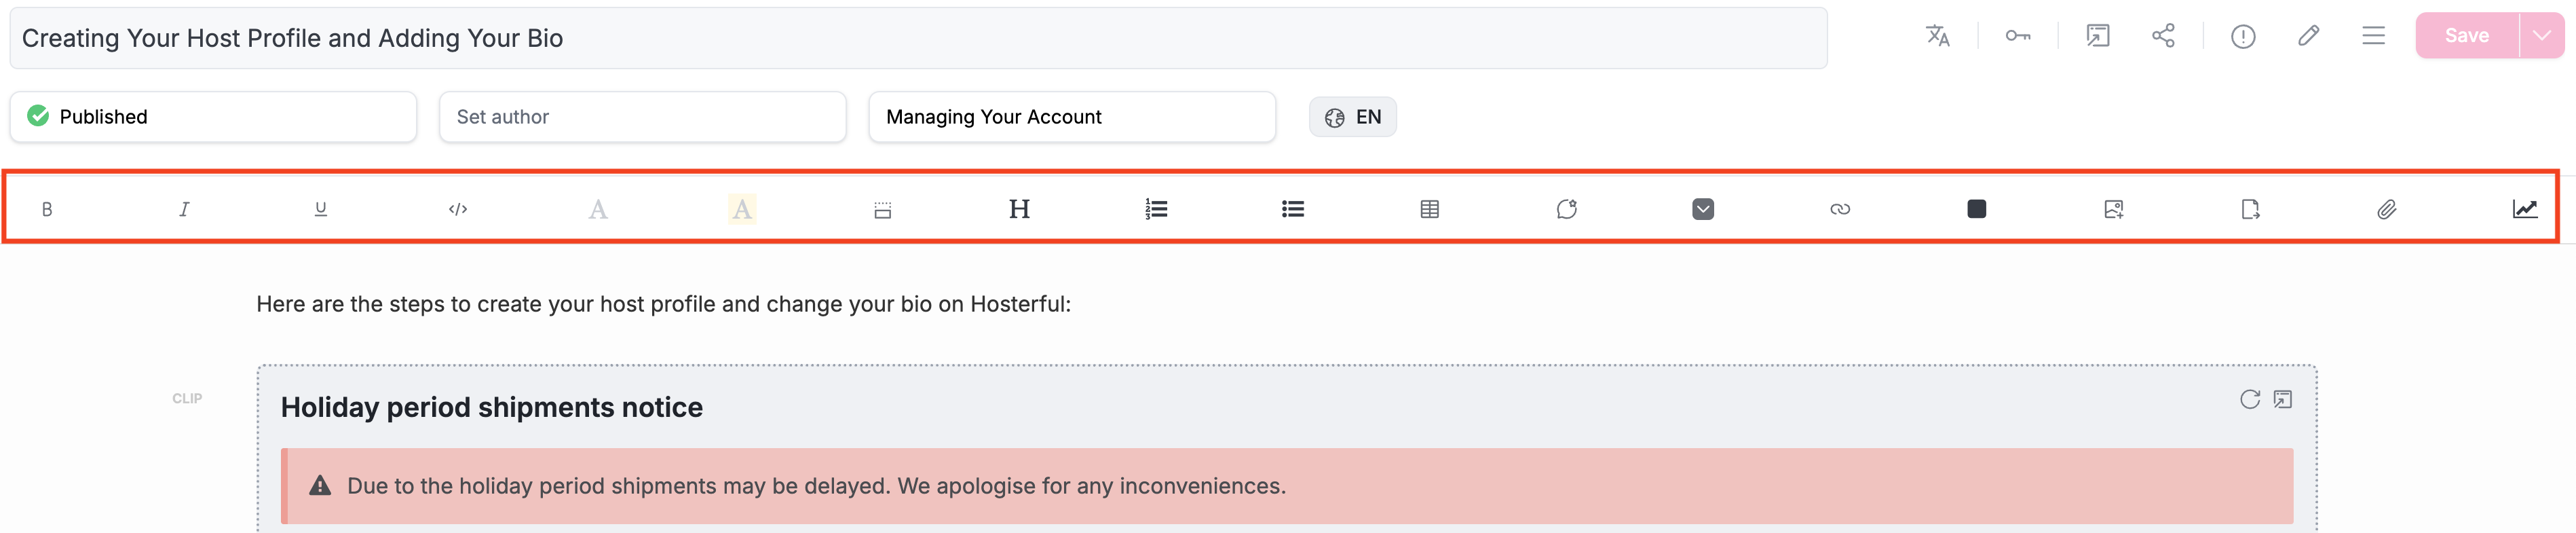2576x533 pixels.
Task: Toggle underline formatting in the toolbar
Action: (x=321, y=209)
